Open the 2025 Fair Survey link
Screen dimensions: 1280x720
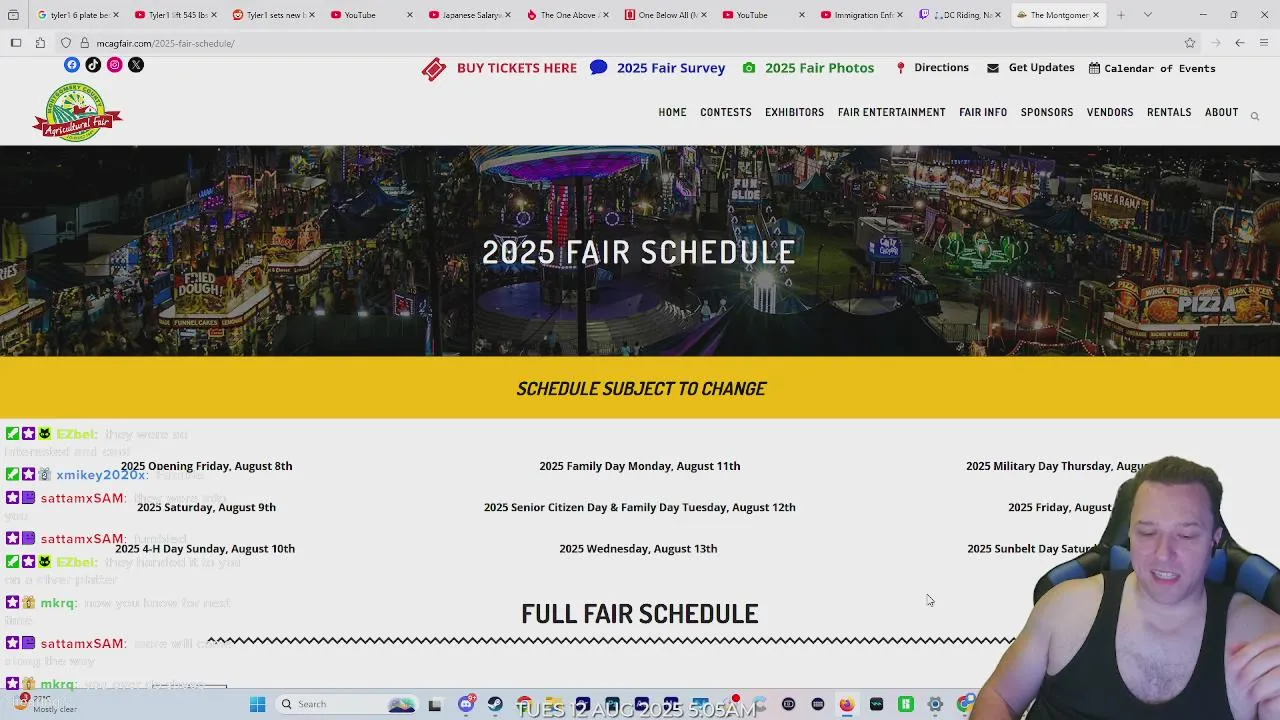[671, 68]
